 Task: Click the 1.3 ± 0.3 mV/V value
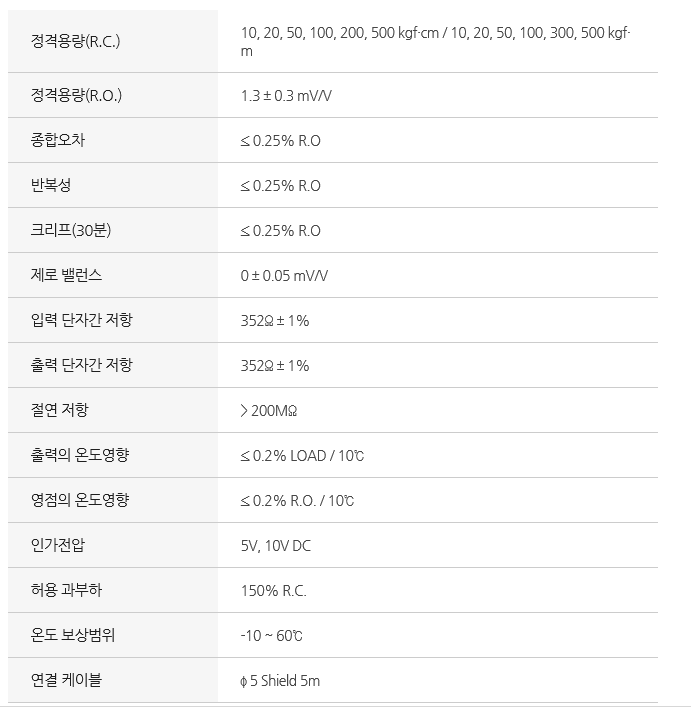tap(286, 96)
